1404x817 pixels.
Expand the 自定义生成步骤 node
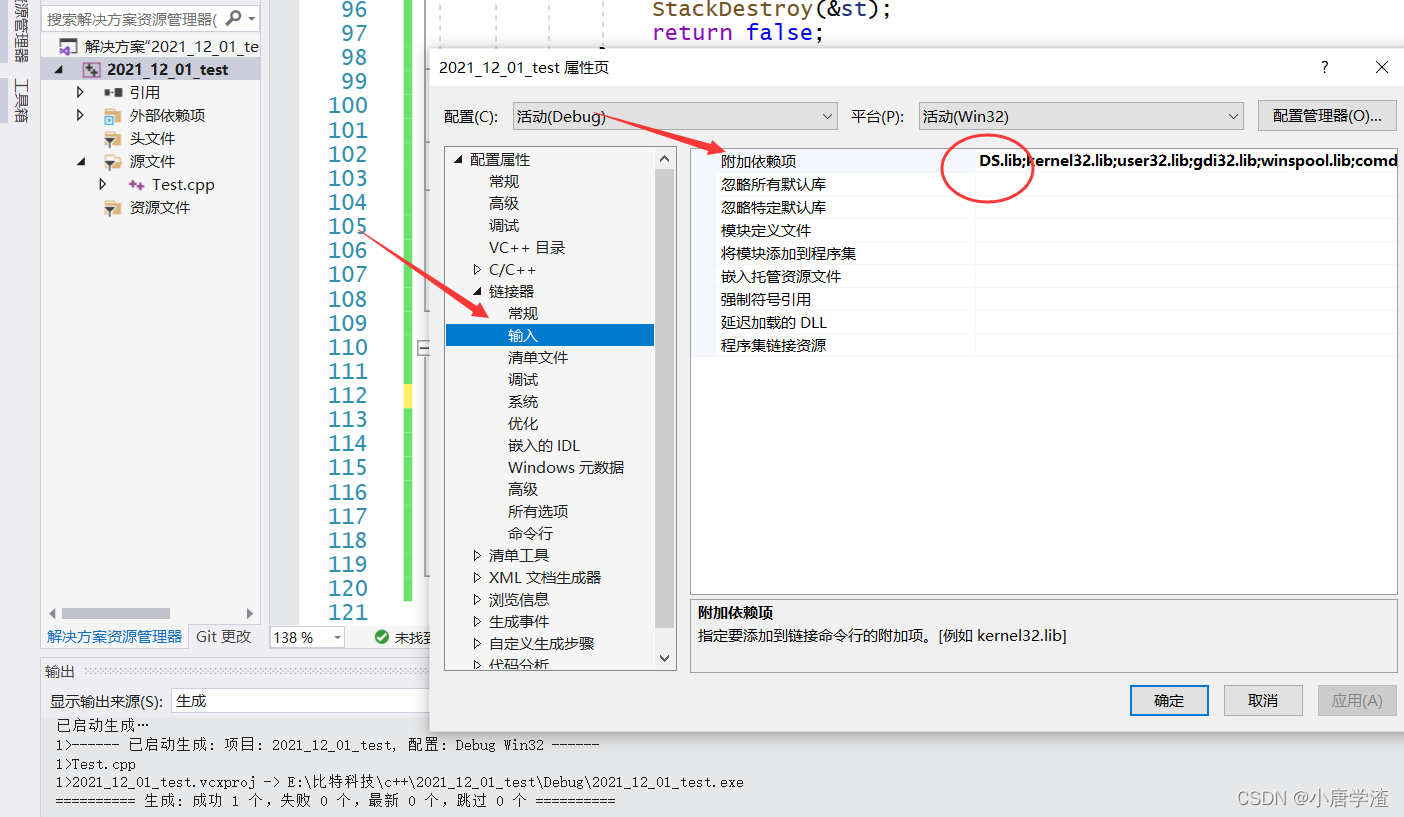[x=477, y=643]
